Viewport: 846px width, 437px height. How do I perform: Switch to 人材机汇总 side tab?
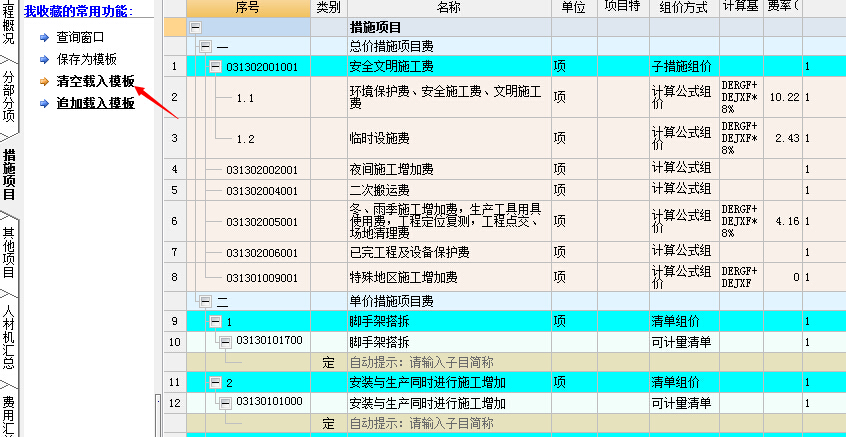point(9,337)
